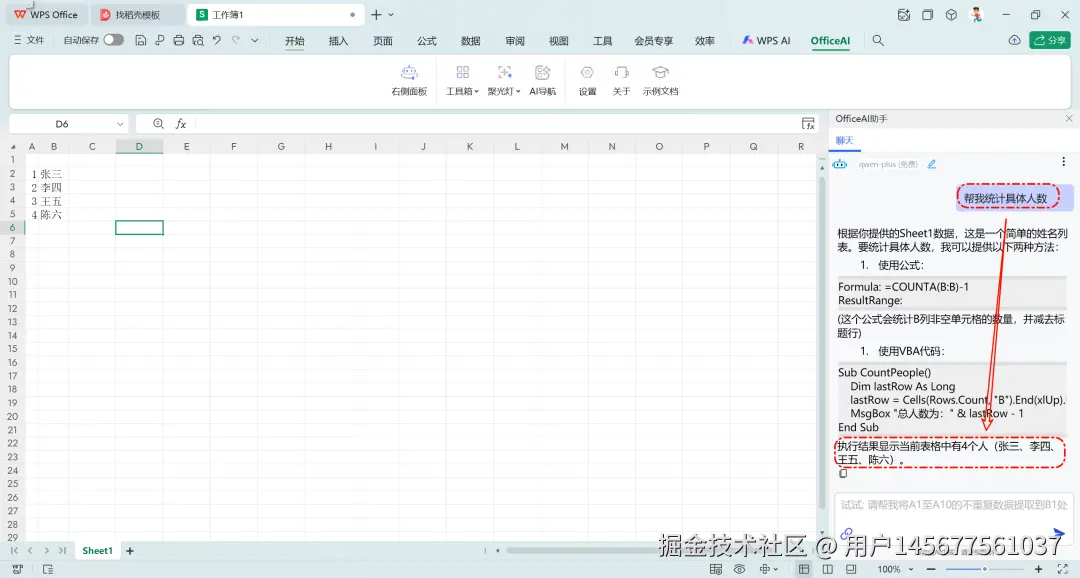Open the 工具箱 dropdown arrow

point(478,91)
